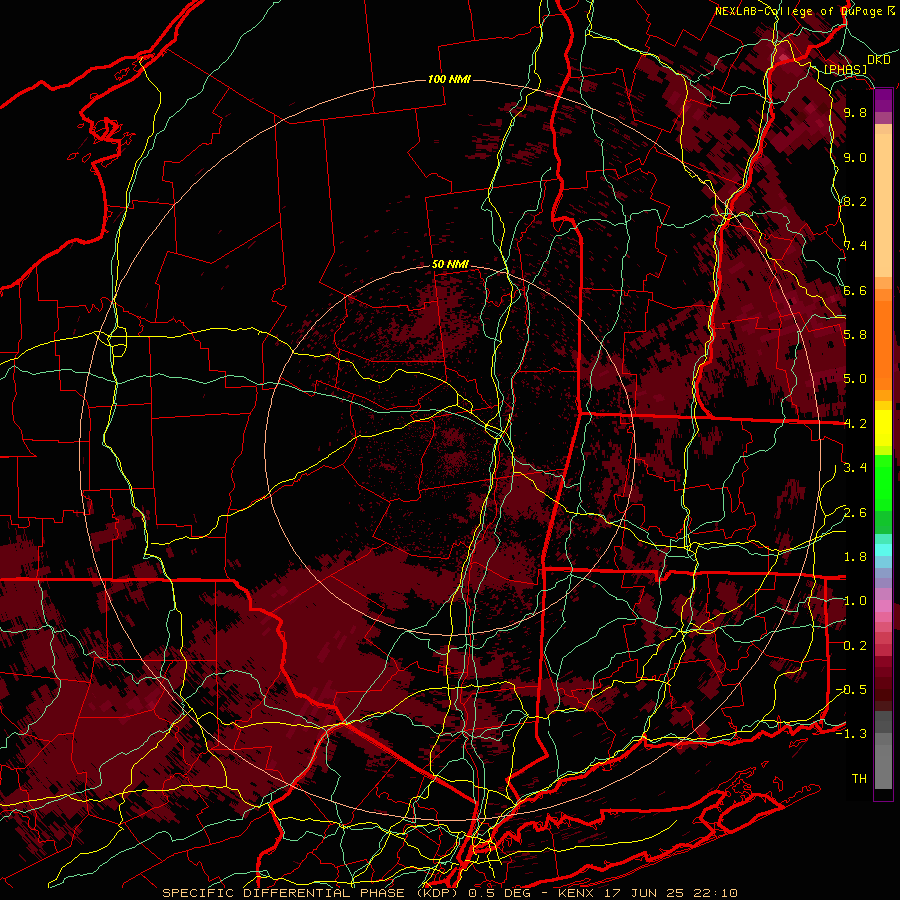900x900 pixels.
Task: Click the 4.2 scale value
Action: [x=855, y=424]
